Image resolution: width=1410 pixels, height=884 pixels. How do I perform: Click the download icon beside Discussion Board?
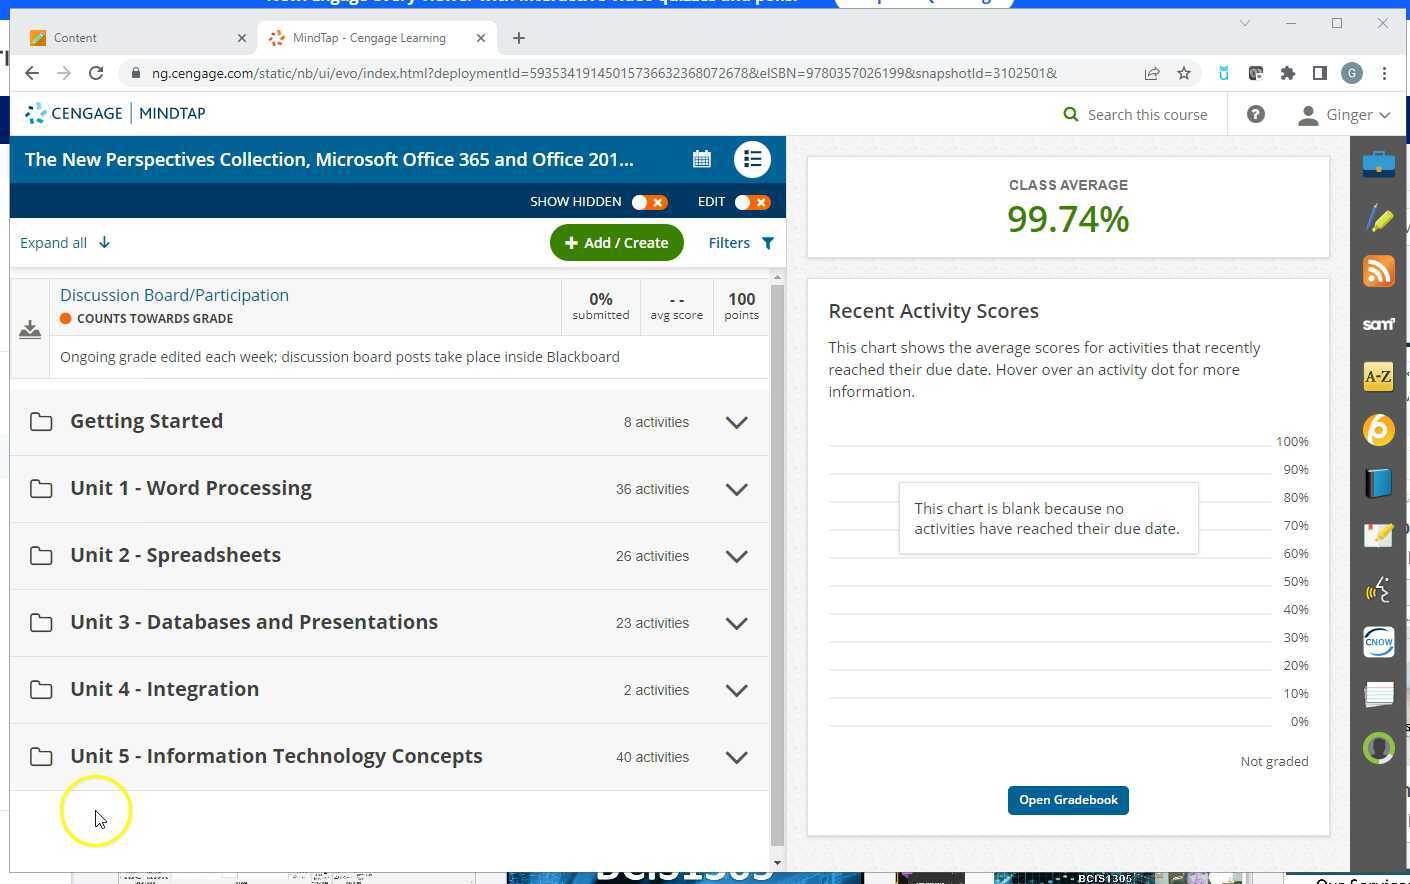click(30, 329)
